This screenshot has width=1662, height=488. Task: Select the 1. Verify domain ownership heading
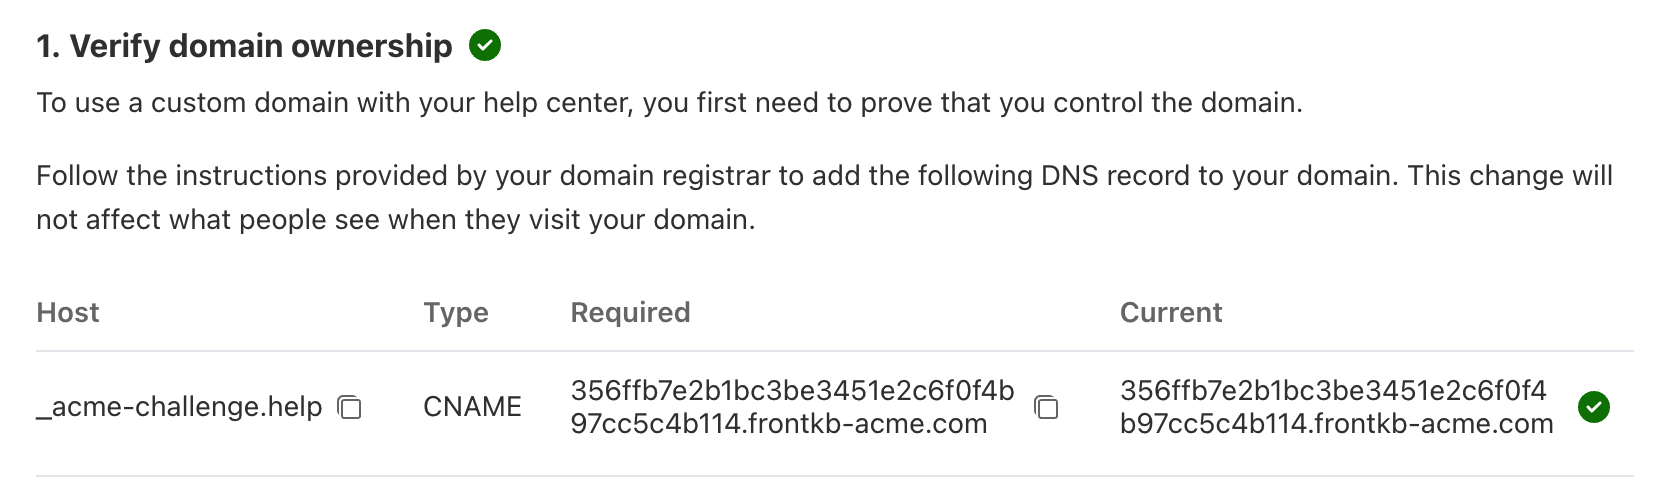pos(244,46)
